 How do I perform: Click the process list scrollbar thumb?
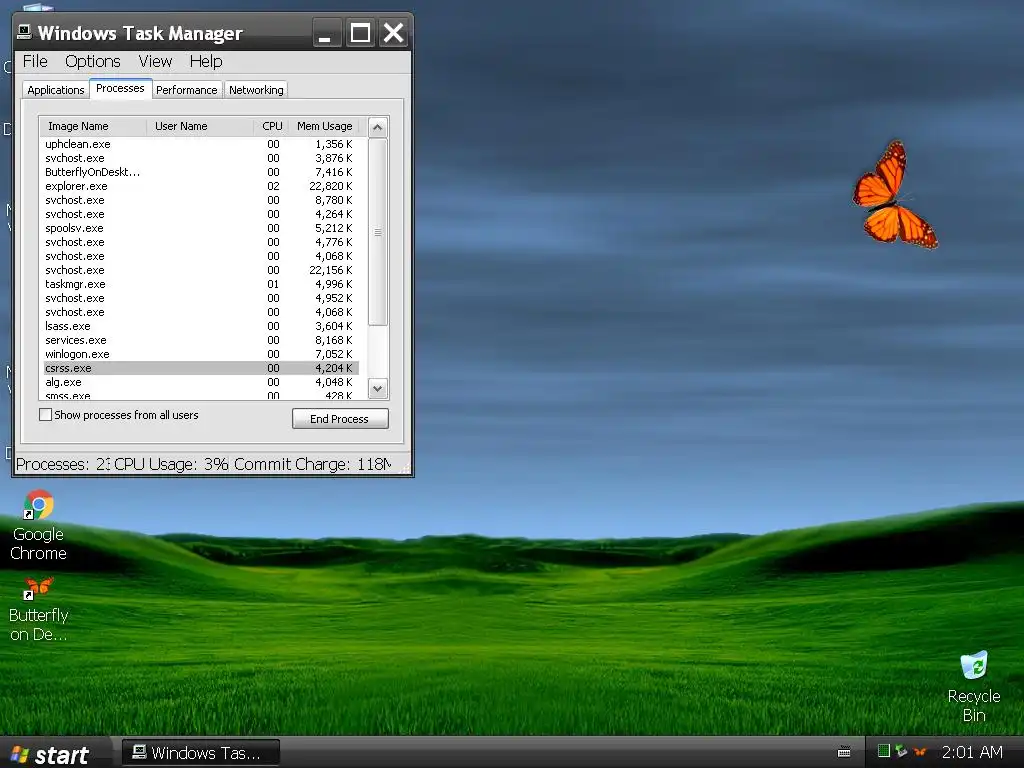click(377, 232)
